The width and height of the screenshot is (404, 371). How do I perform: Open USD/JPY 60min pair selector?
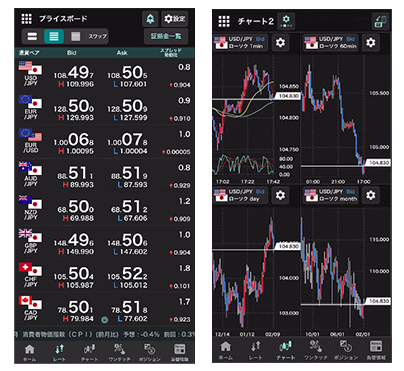tap(331, 43)
